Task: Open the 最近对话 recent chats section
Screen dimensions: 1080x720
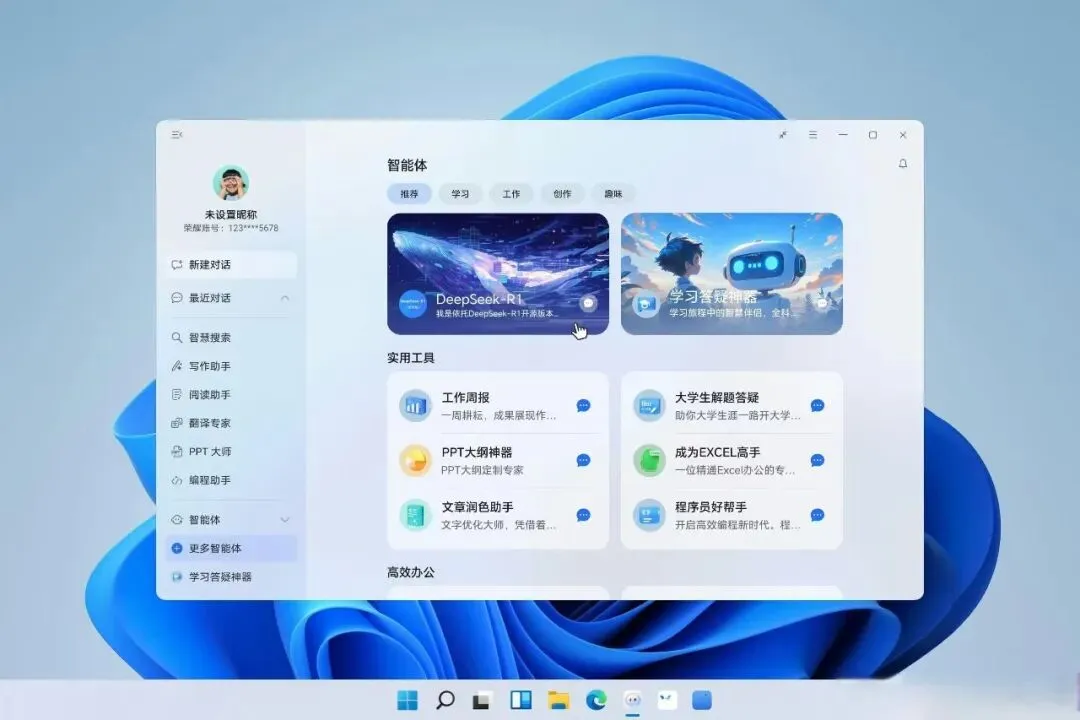Action: pyautogui.click(x=231, y=298)
